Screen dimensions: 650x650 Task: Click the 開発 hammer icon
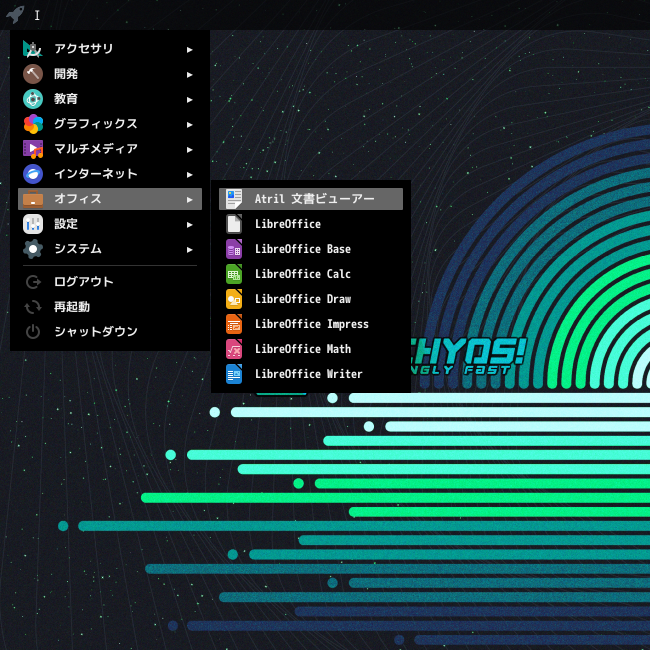[33, 74]
